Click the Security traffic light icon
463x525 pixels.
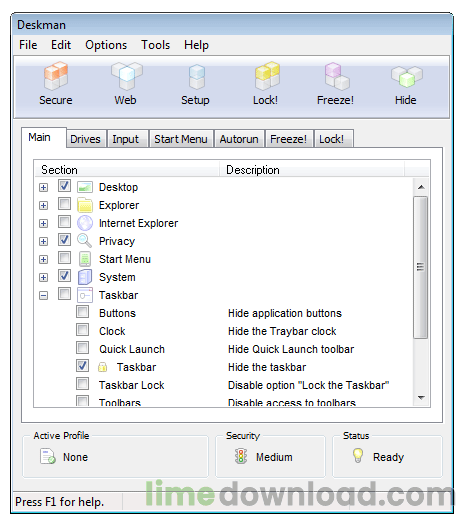[241, 456]
